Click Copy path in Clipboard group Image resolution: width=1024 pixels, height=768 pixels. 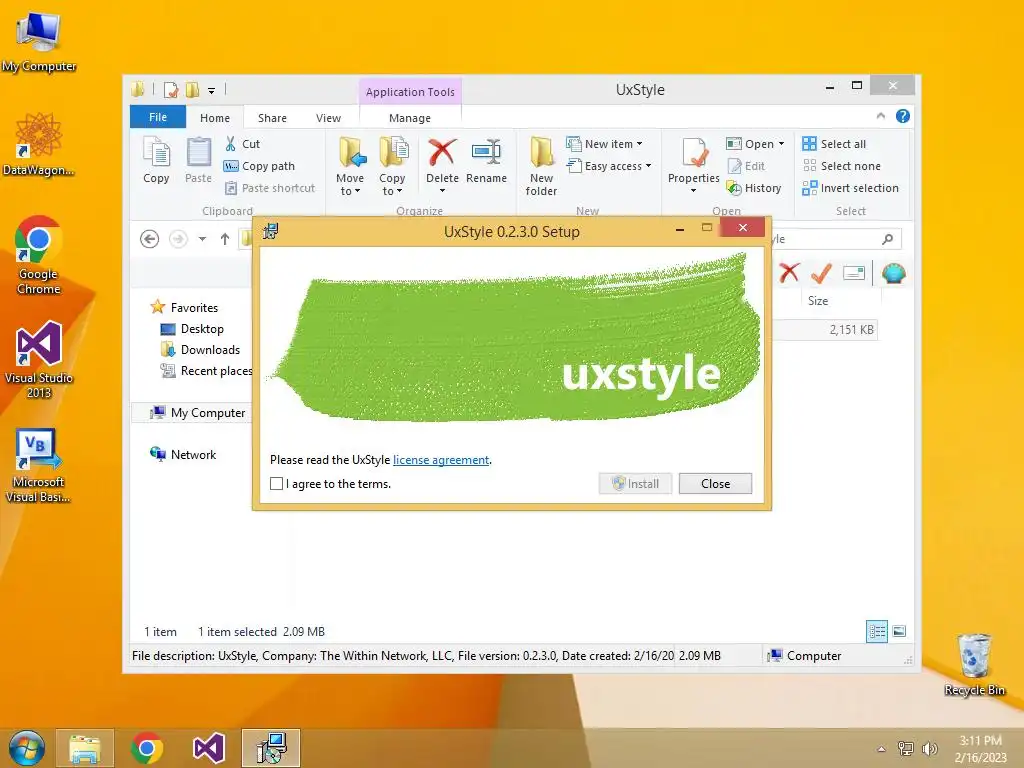tap(259, 166)
